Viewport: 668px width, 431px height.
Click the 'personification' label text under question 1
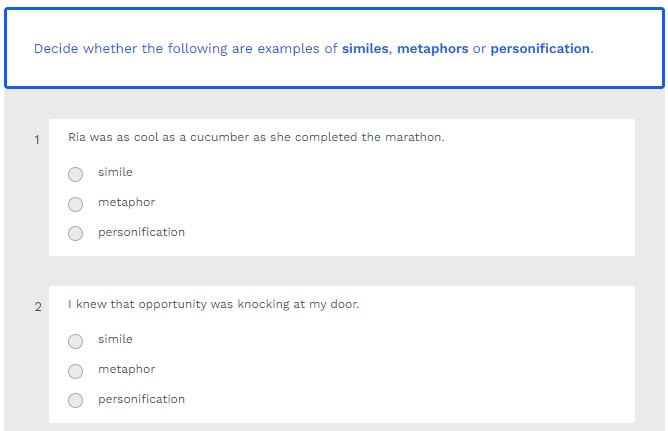[x=141, y=232]
